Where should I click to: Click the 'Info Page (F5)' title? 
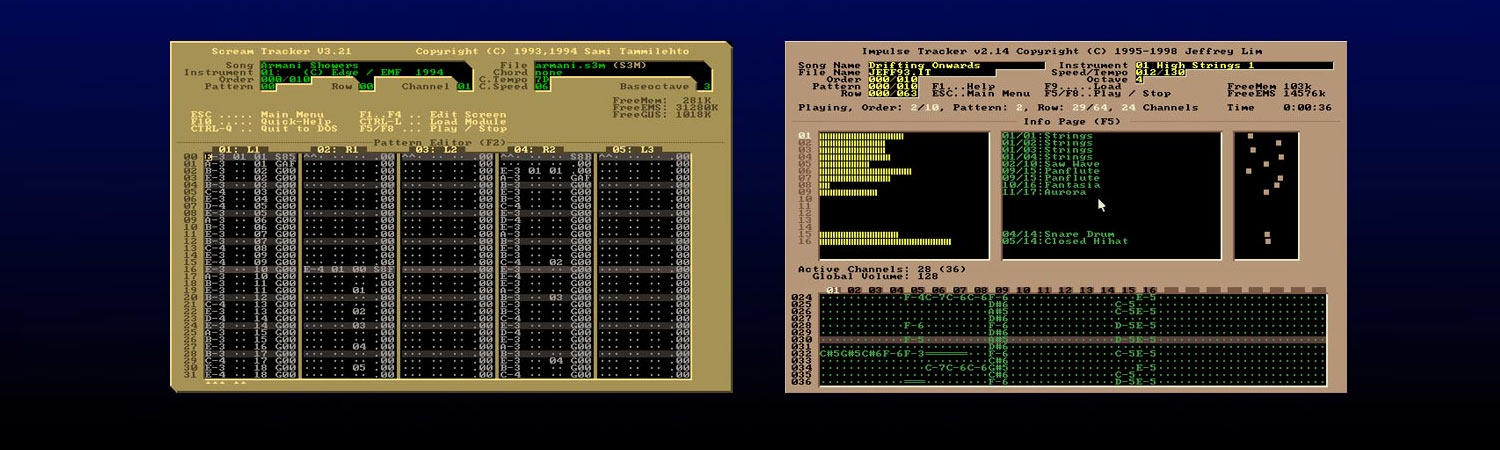1072,121
